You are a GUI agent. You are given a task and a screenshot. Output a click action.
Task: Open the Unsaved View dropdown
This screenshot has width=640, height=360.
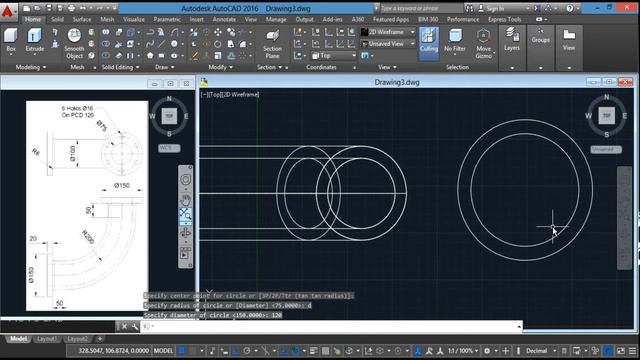click(x=388, y=44)
